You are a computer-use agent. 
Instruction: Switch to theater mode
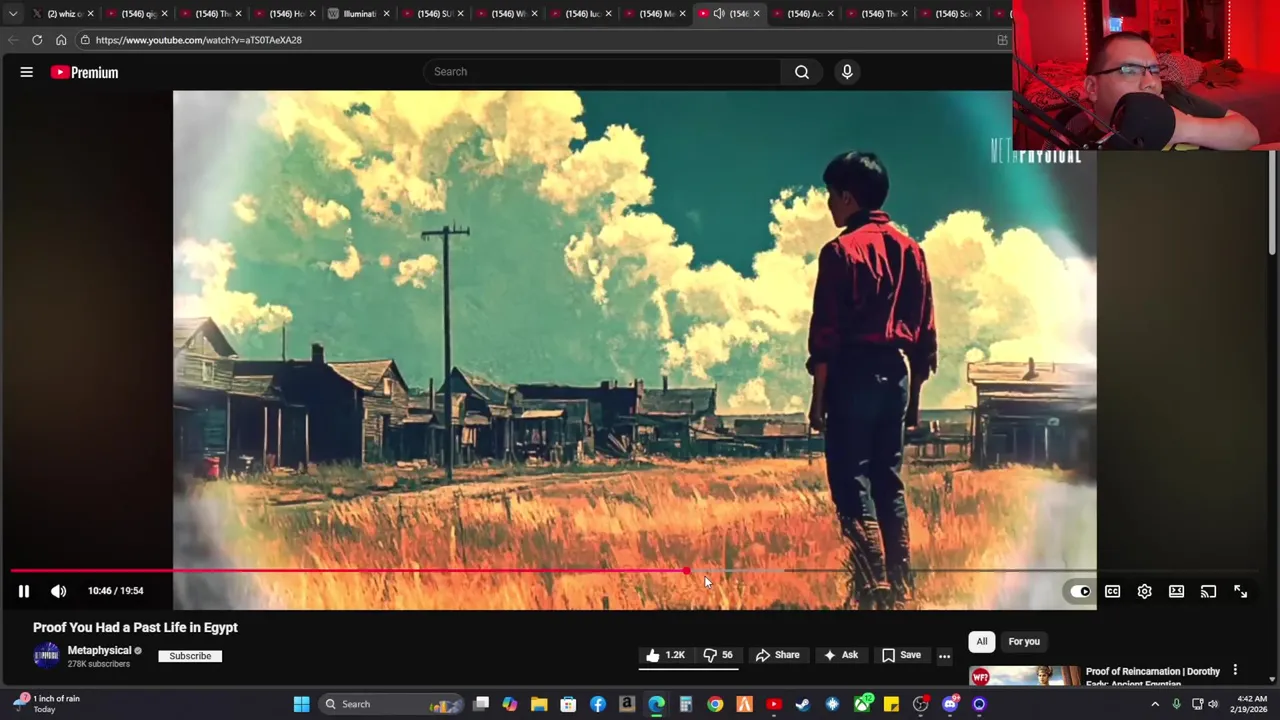tap(1176, 591)
